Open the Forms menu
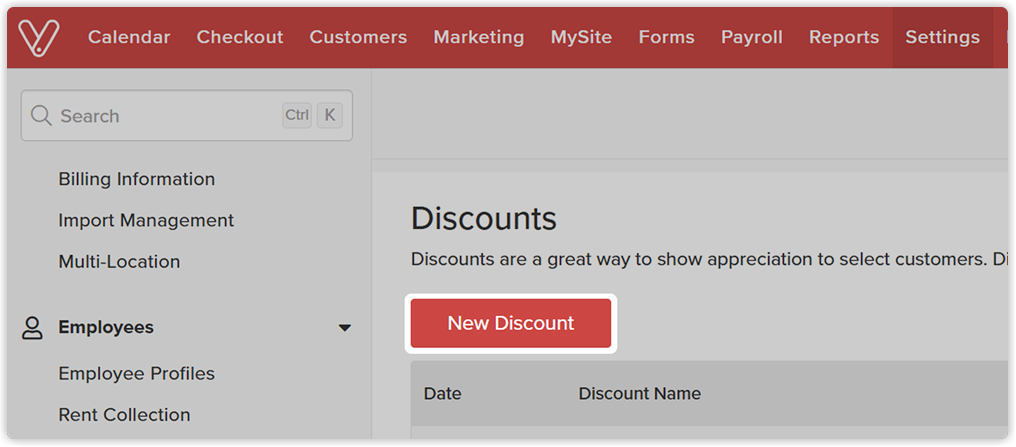This screenshot has width=1016, height=447. (x=666, y=38)
